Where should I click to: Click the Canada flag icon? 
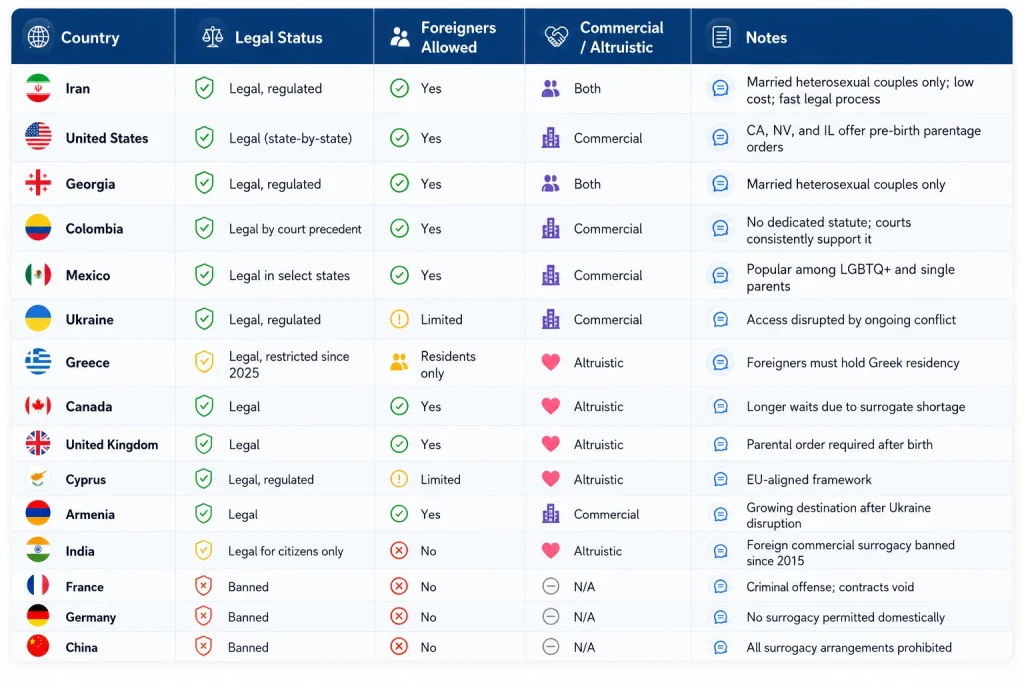pos(39,406)
